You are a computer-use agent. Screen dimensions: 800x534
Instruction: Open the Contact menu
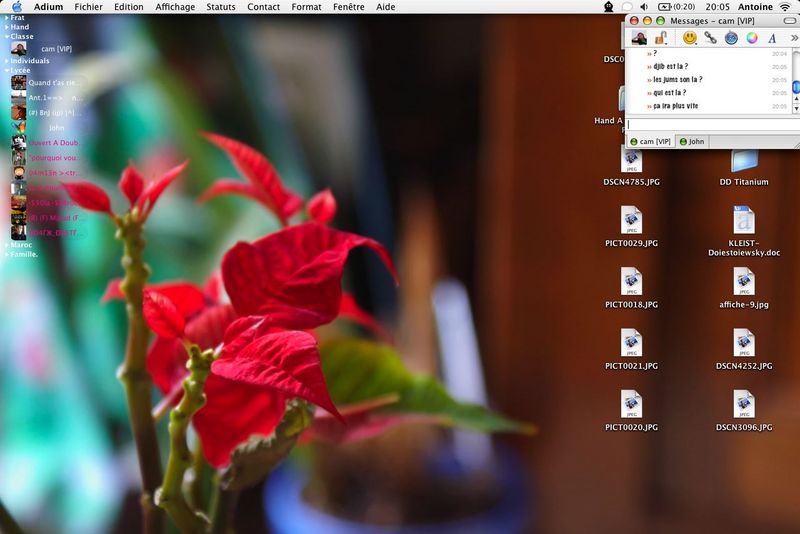263,7
